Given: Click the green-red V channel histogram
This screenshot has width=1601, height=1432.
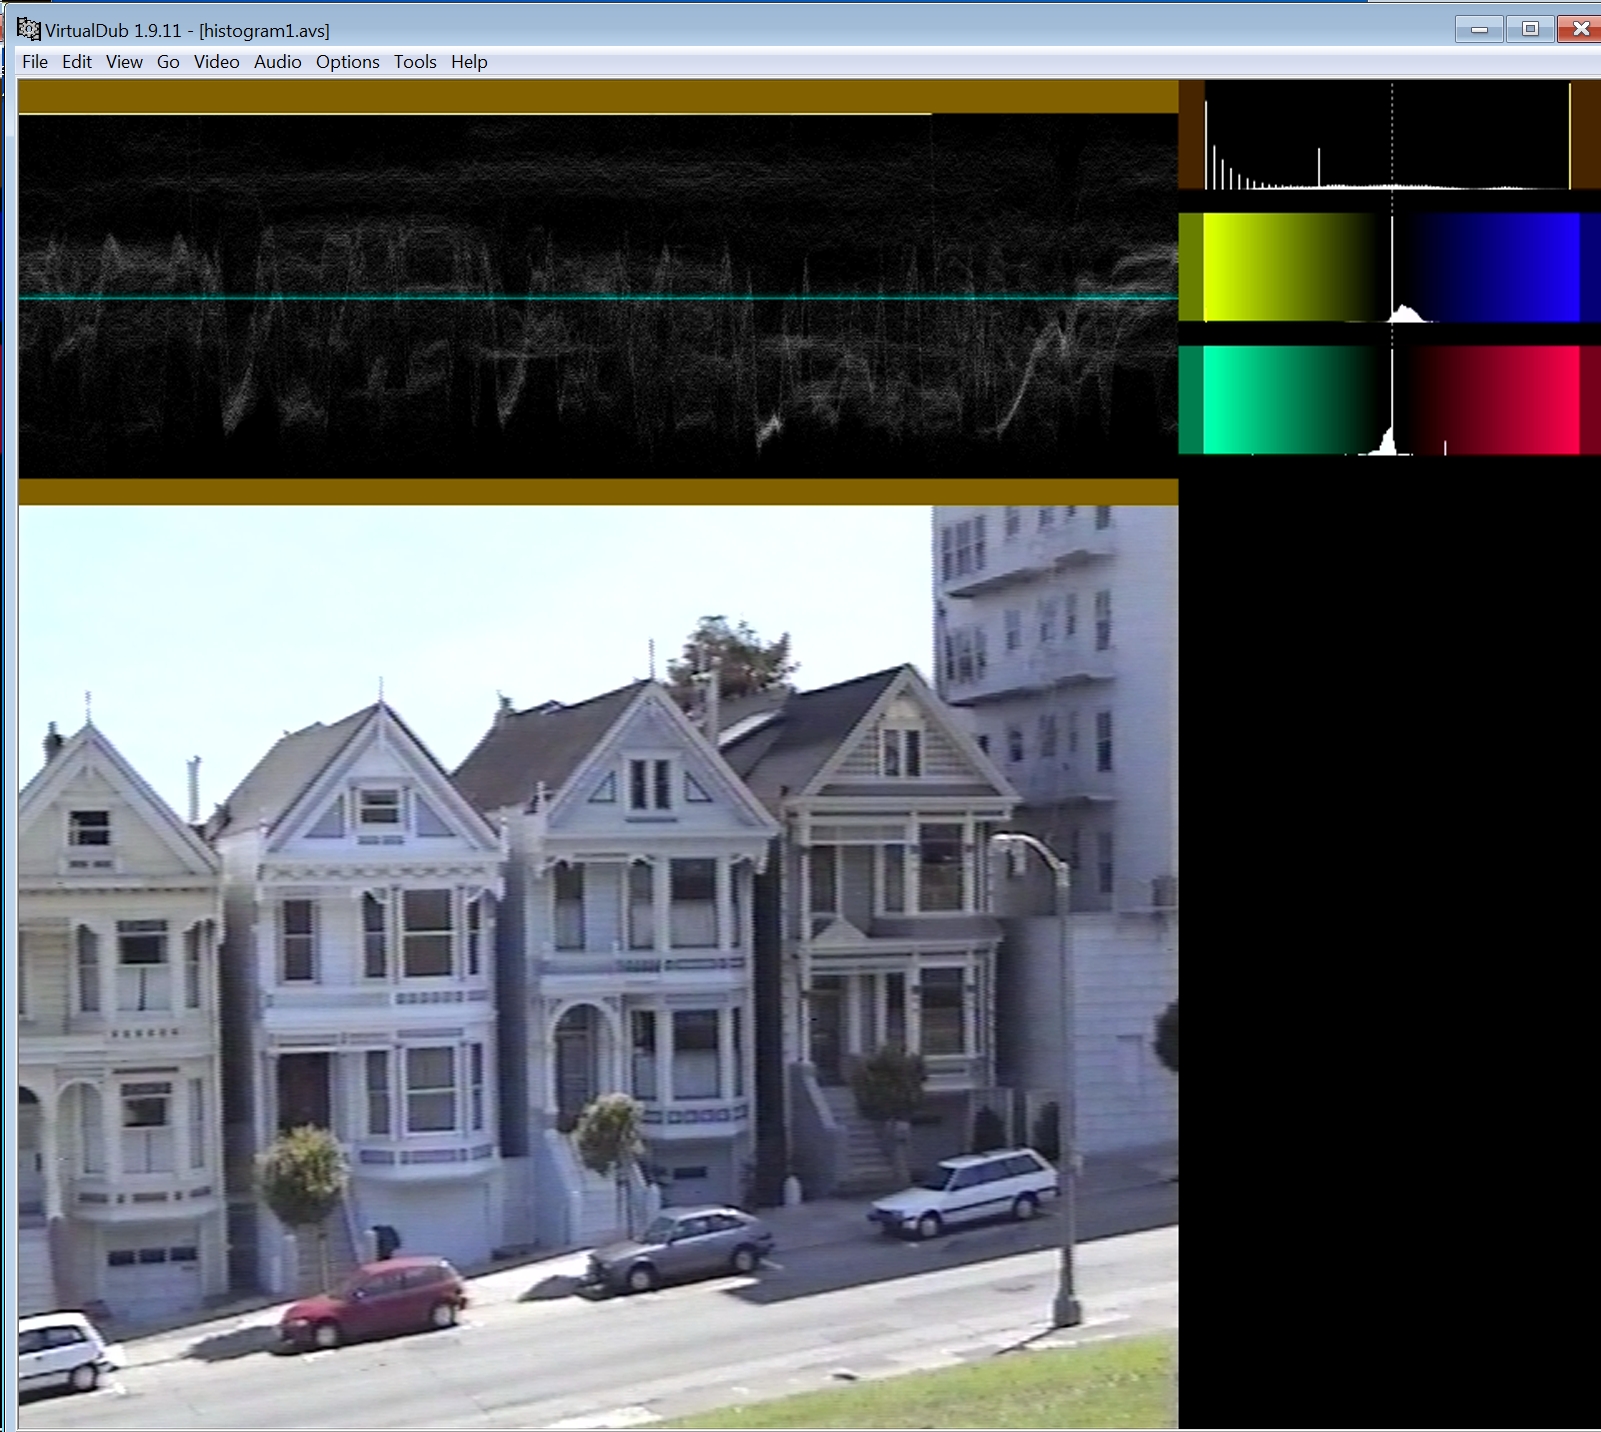Looking at the screenshot, I should tap(1389, 400).
